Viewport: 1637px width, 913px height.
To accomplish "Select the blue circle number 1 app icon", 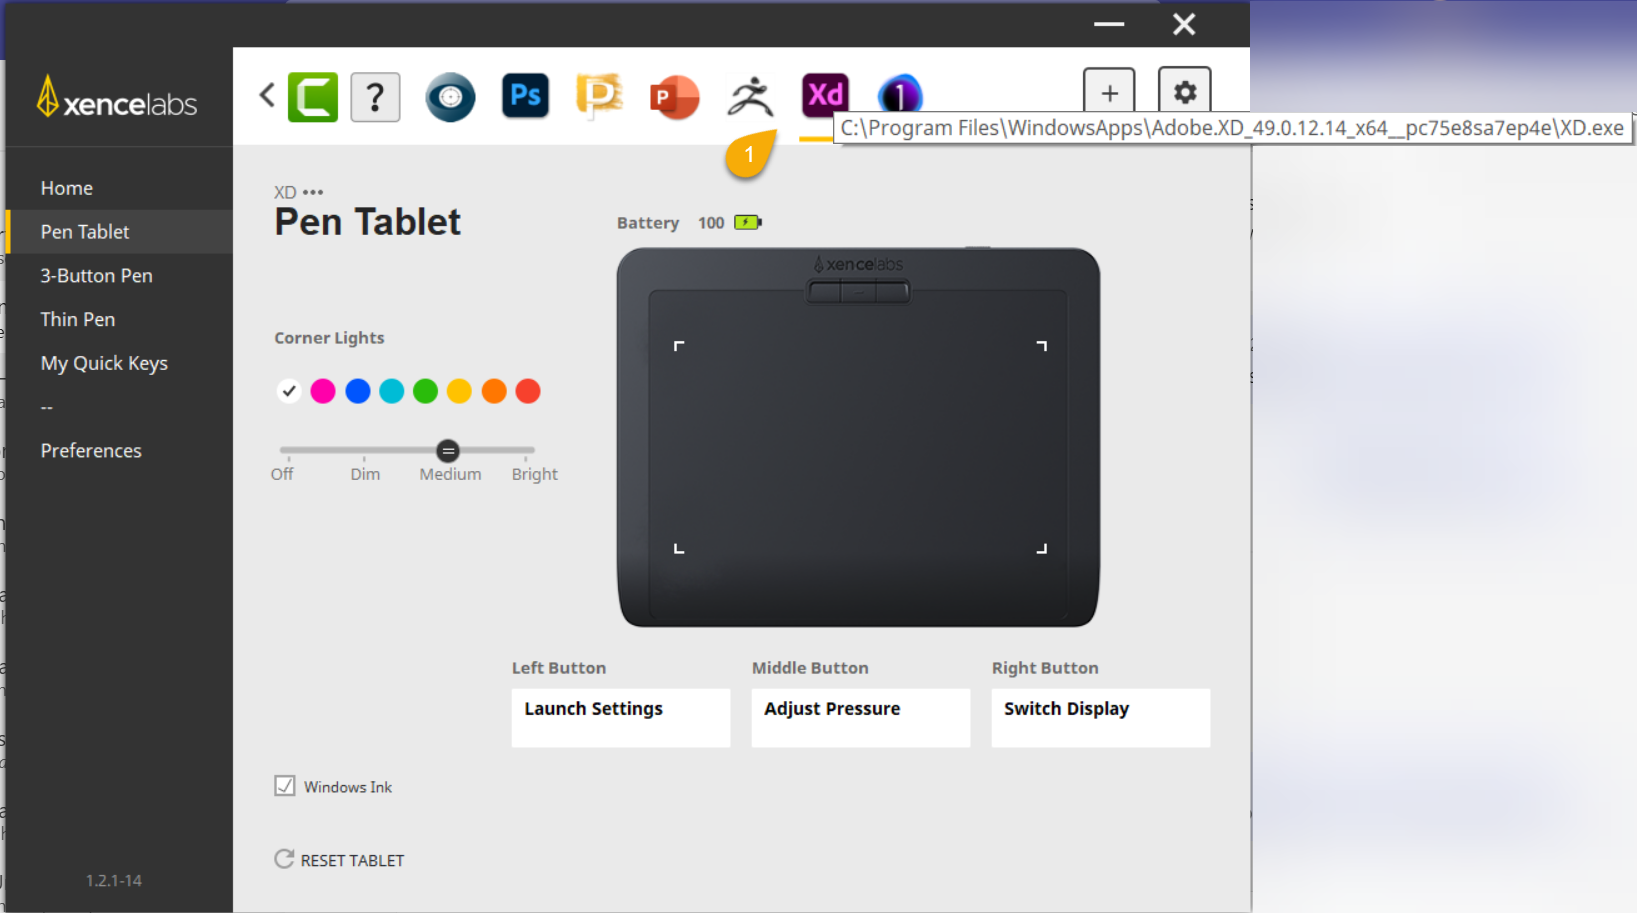I will pyautogui.click(x=900, y=94).
